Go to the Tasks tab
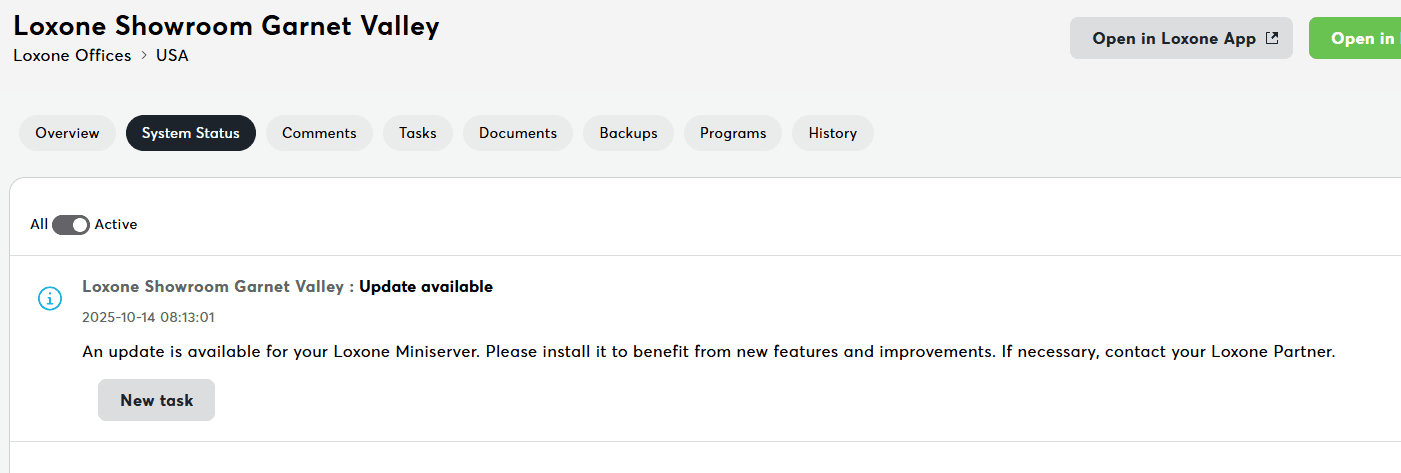Image resolution: width=1401 pixels, height=473 pixels. pyautogui.click(x=418, y=133)
